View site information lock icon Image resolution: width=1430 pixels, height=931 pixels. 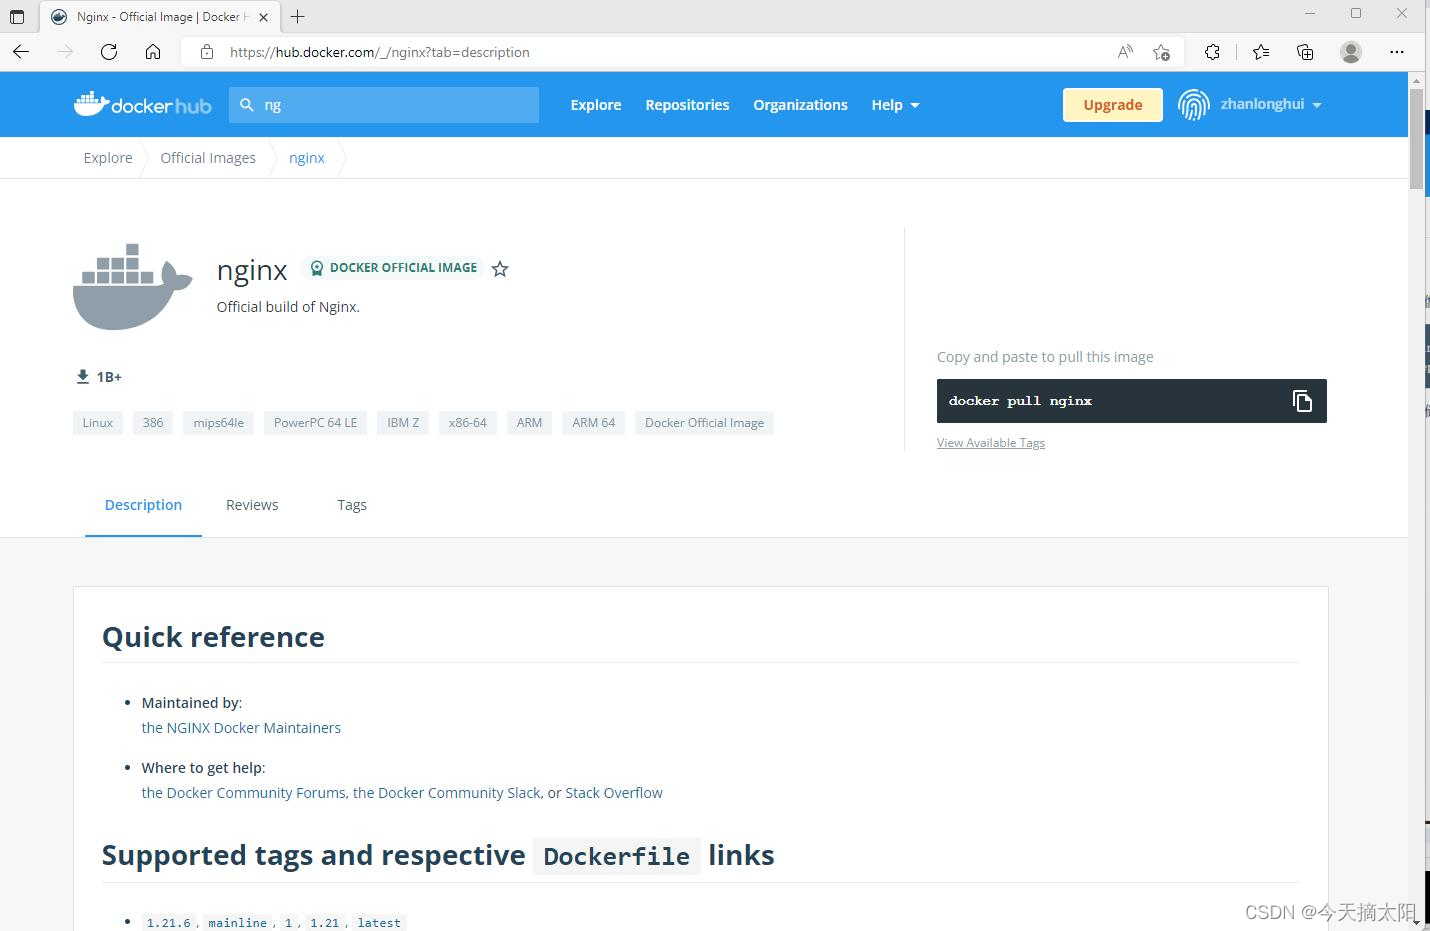pyautogui.click(x=207, y=52)
